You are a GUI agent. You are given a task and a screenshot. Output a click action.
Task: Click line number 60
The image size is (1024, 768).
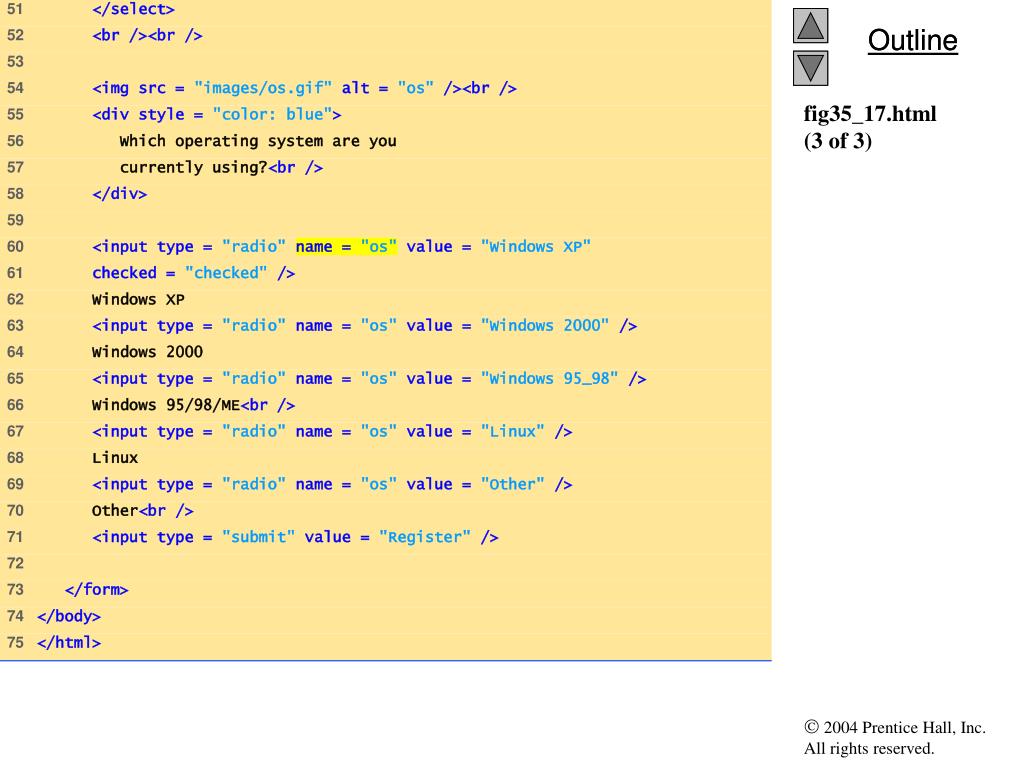point(15,247)
